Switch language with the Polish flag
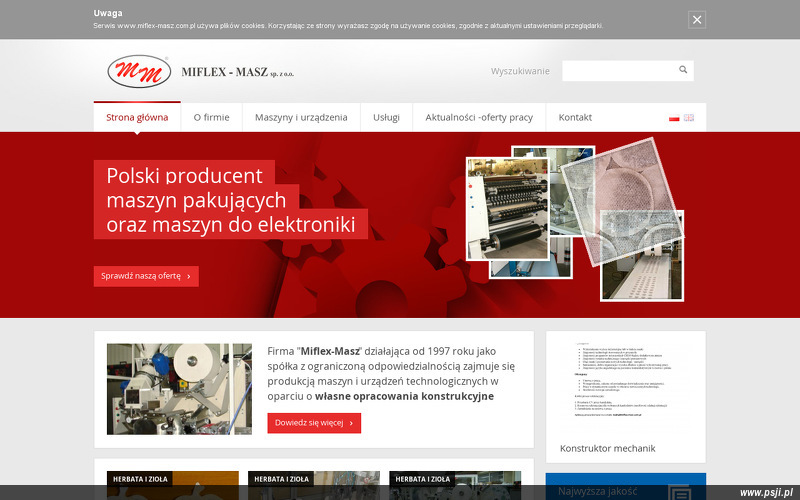 (x=674, y=118)
